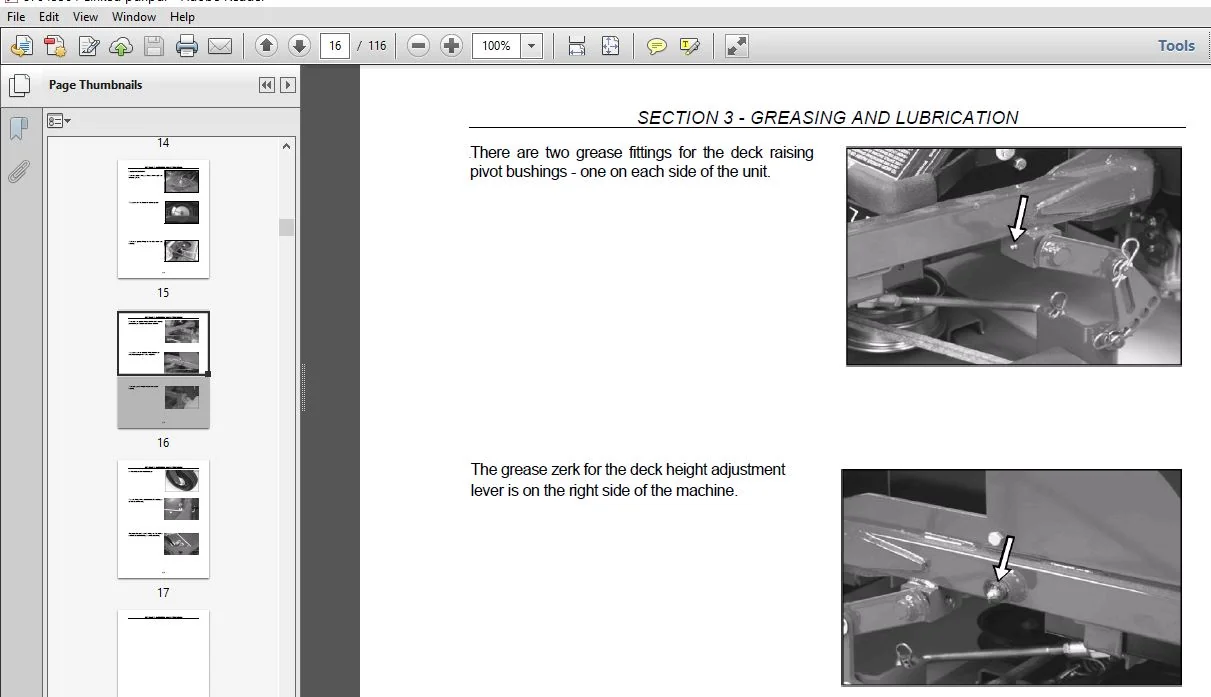Click the expand panel right-arrow button
Screen dimensions: 1211x697
click(288, 85)
